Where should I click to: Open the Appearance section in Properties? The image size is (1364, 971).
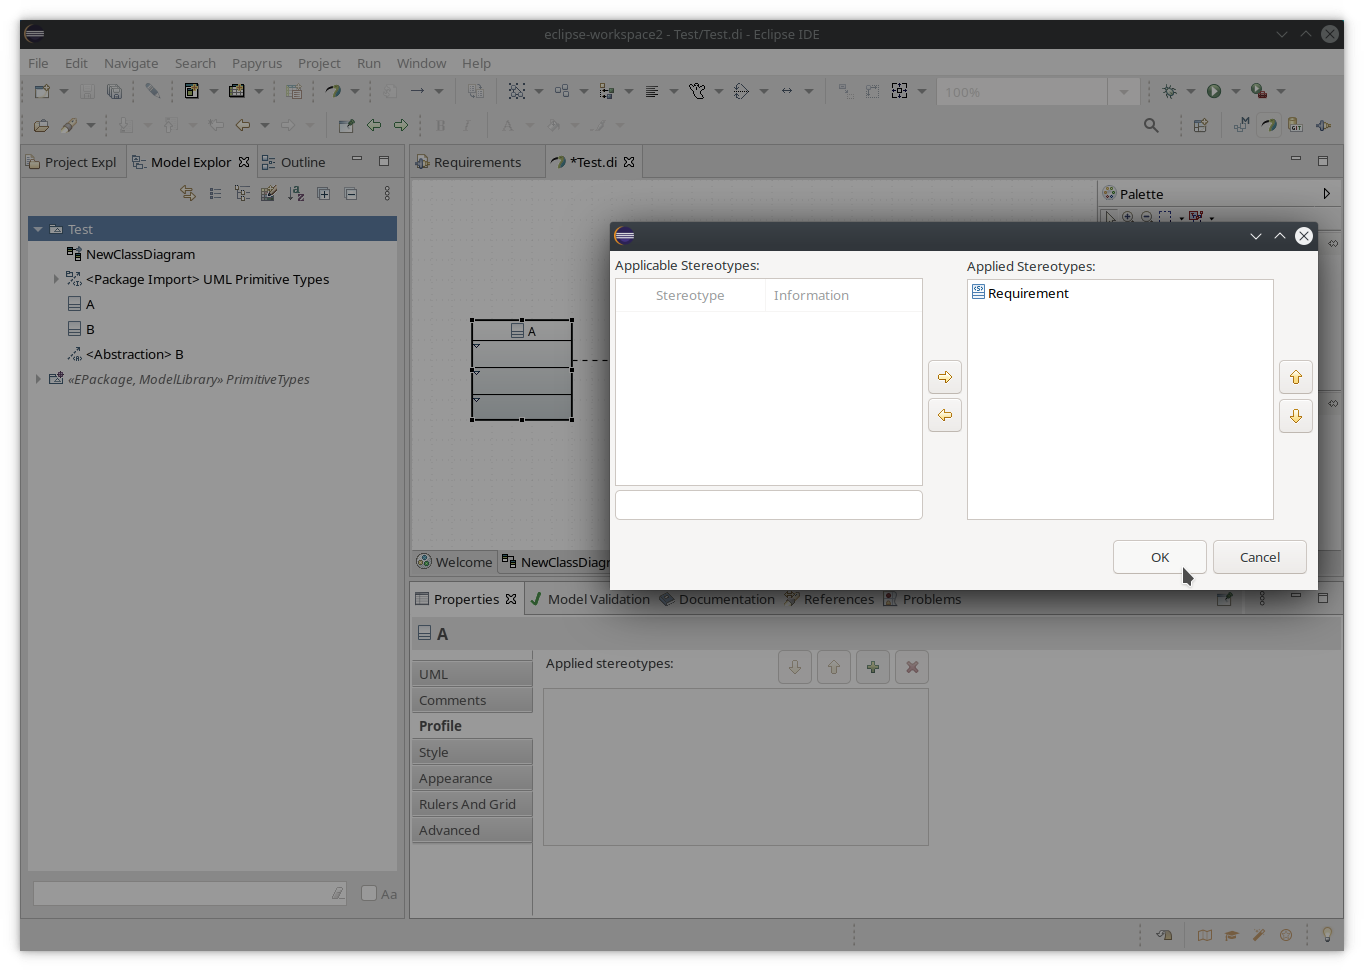point(472,778)
